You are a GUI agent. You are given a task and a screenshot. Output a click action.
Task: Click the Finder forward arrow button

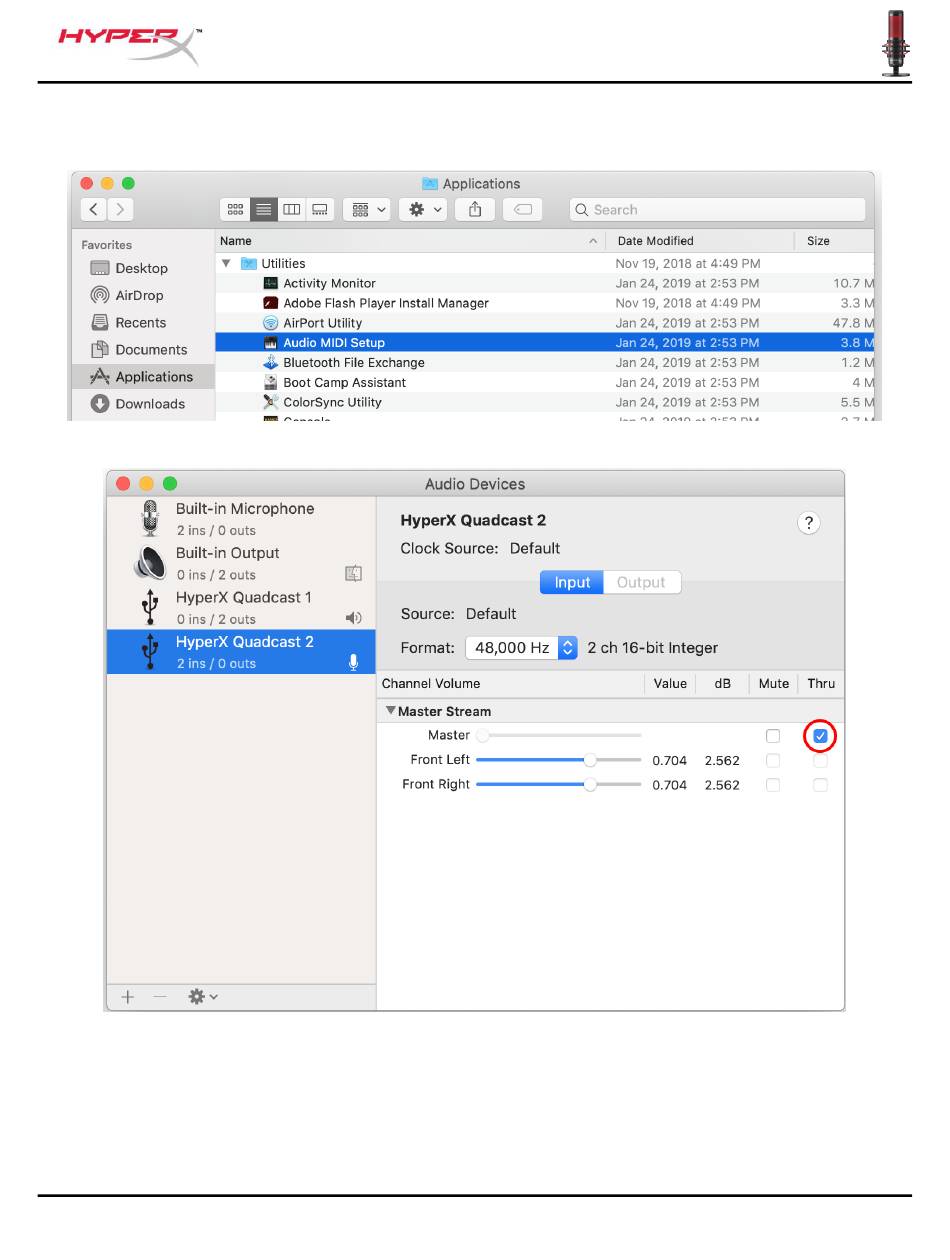(x=119, y=209)
